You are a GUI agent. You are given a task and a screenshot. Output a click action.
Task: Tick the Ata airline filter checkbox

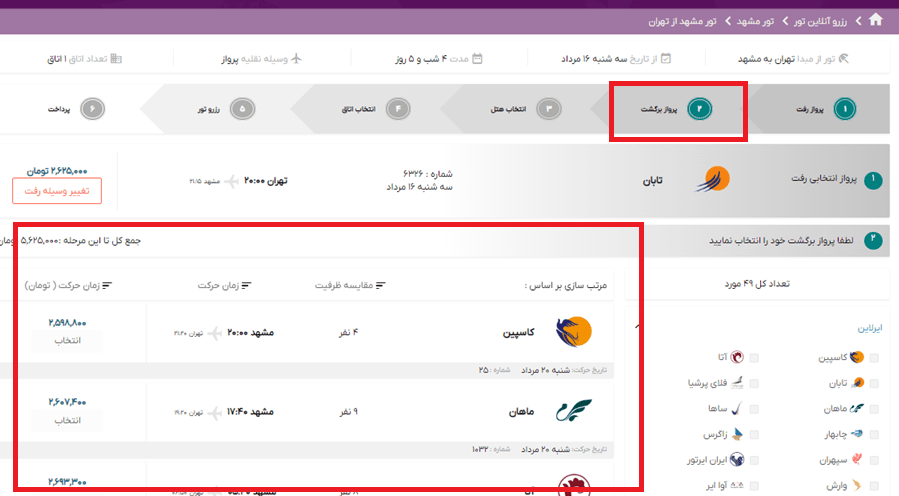click(x=754, y=358)
